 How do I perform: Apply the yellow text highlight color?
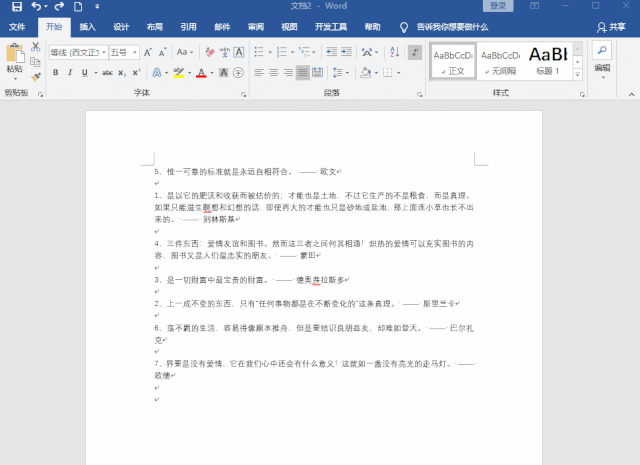coord(179,73)
